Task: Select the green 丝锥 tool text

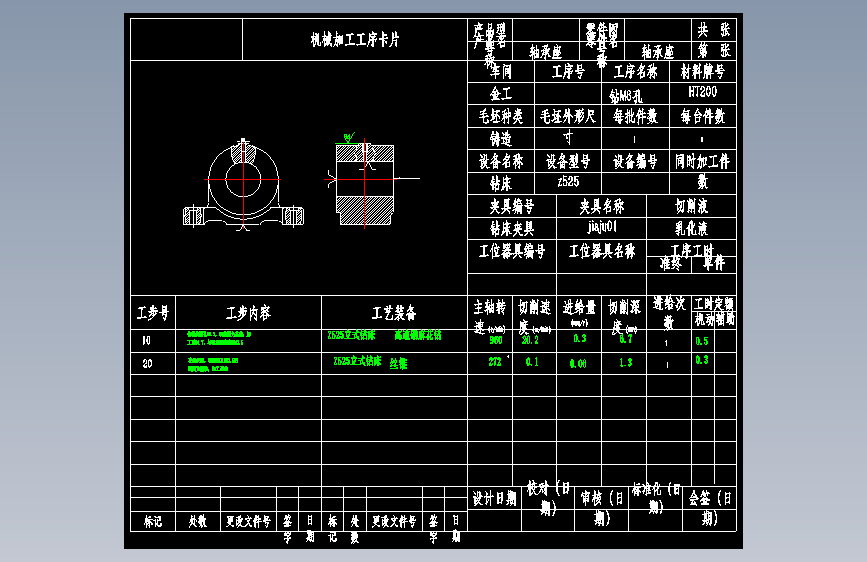Action: 399,363
